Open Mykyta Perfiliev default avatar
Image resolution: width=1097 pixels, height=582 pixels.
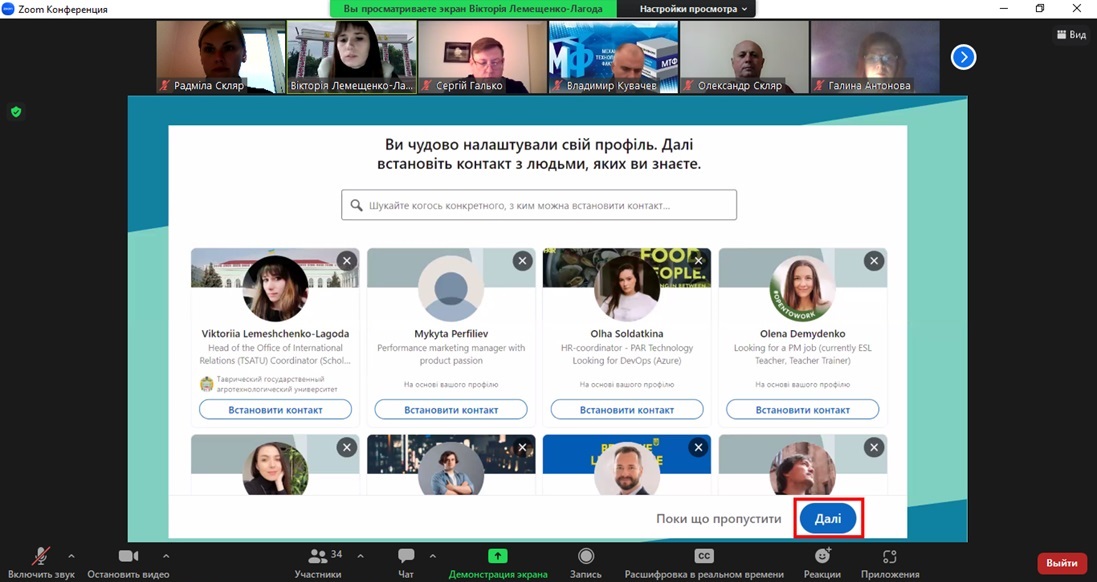tap(451, 288)
